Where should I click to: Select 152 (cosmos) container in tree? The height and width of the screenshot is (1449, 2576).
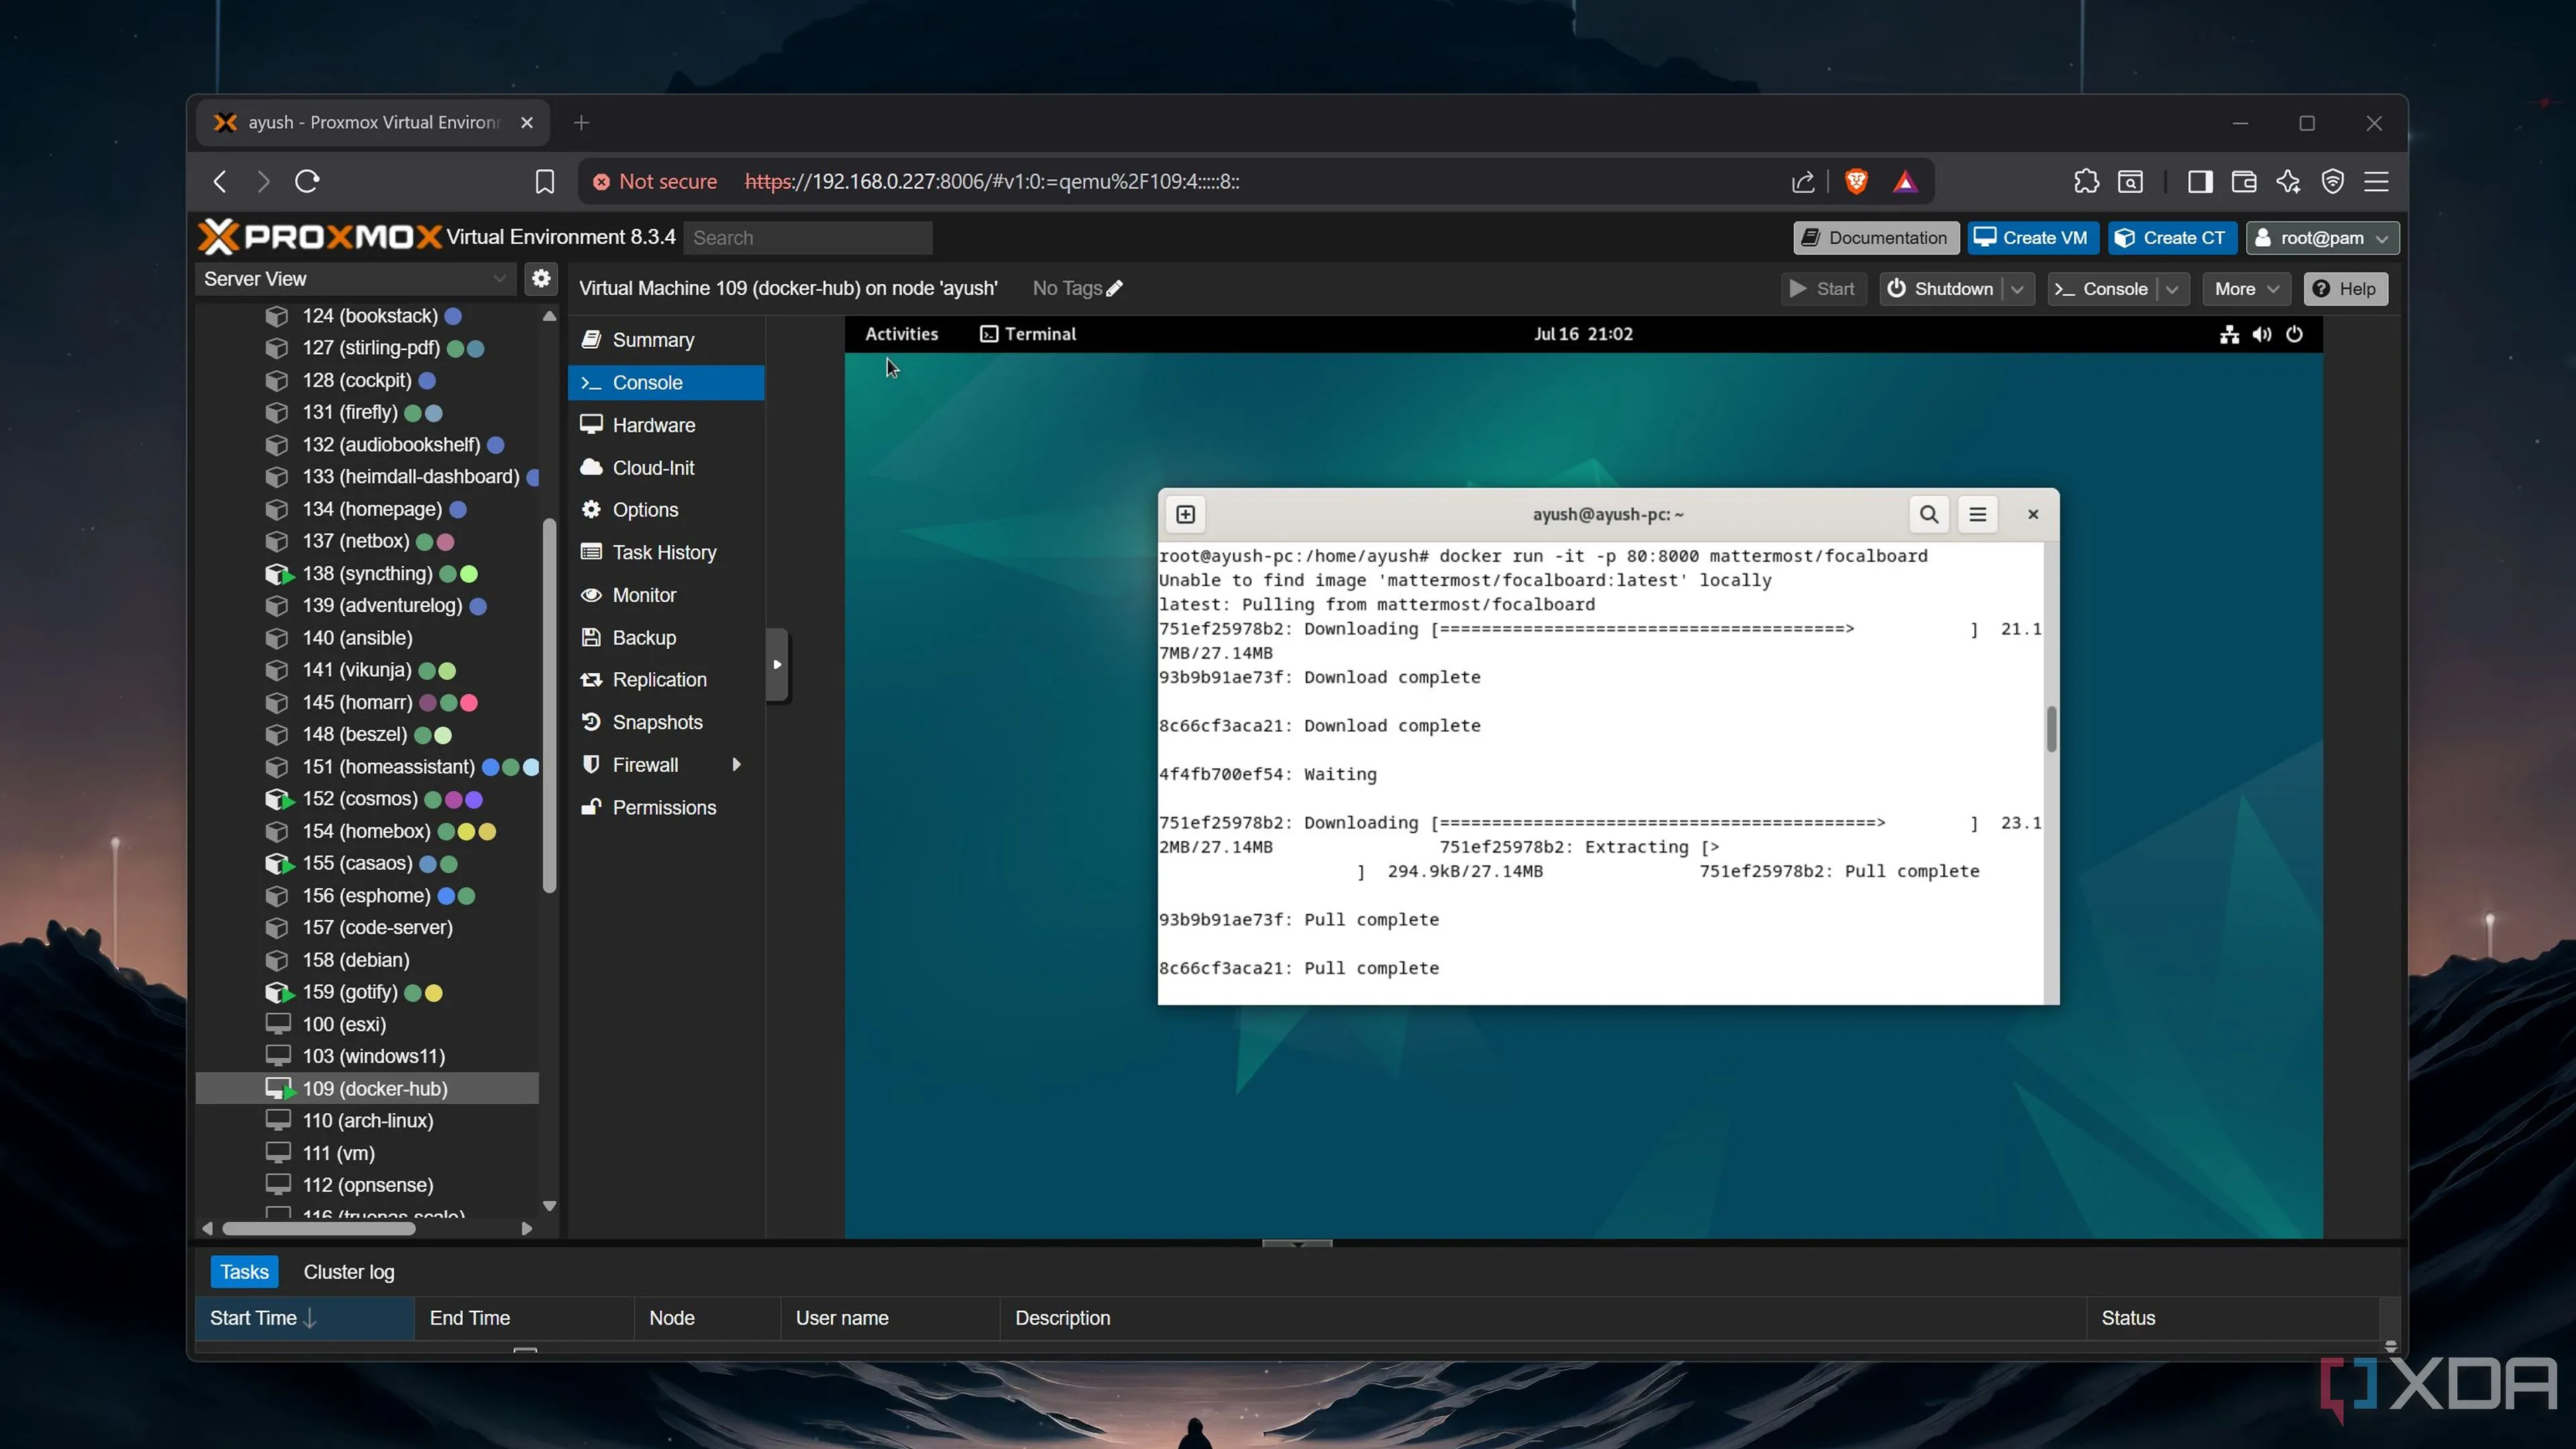click(x=367, y=799)
